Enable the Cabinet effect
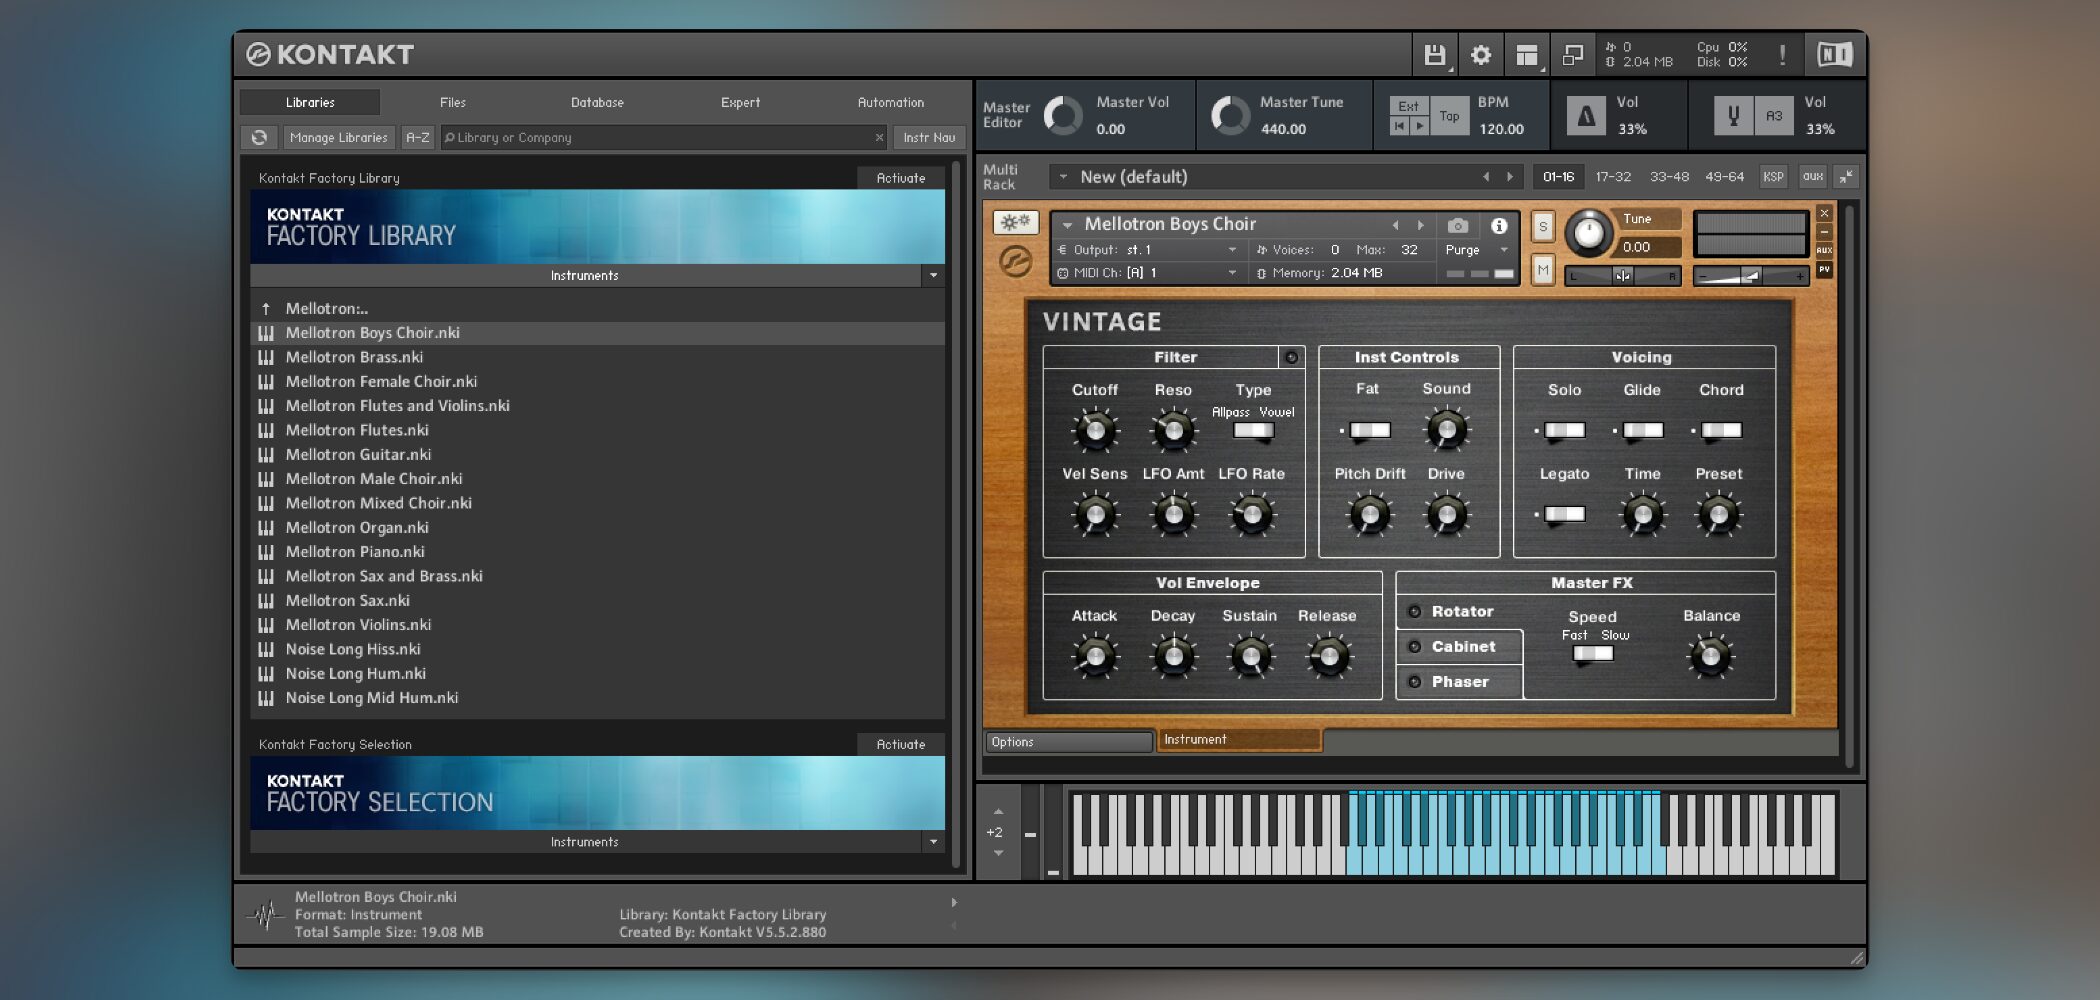The image size is (2100, 1000). 1415,647
